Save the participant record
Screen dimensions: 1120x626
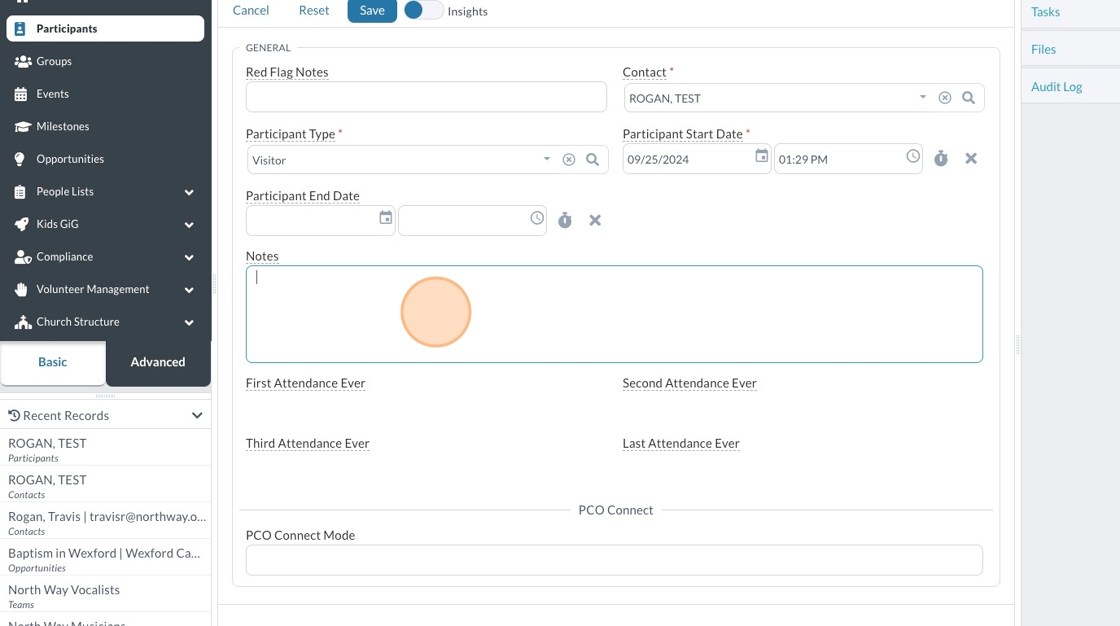(372, 11)
